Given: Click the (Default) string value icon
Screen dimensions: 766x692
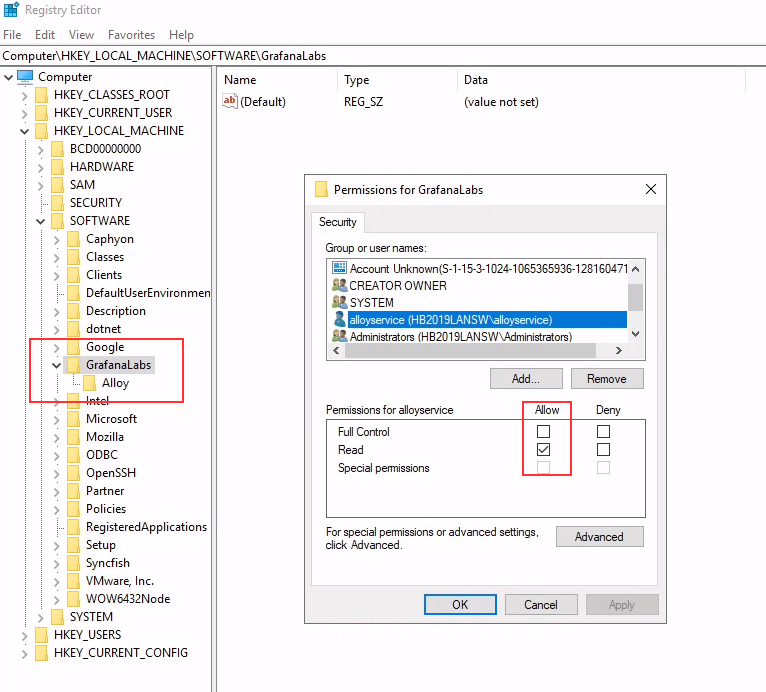Looking at the screenshot, I should 230,101.
